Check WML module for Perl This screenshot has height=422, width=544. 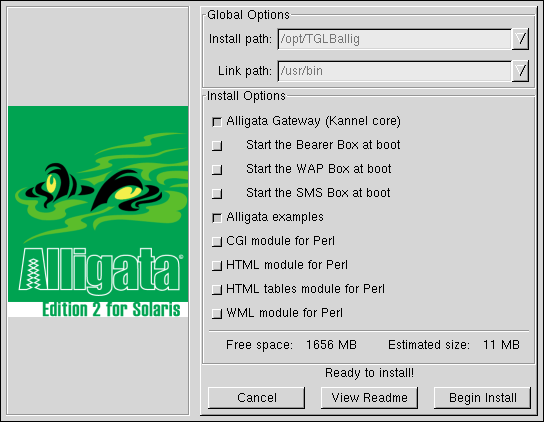[217, 314]
